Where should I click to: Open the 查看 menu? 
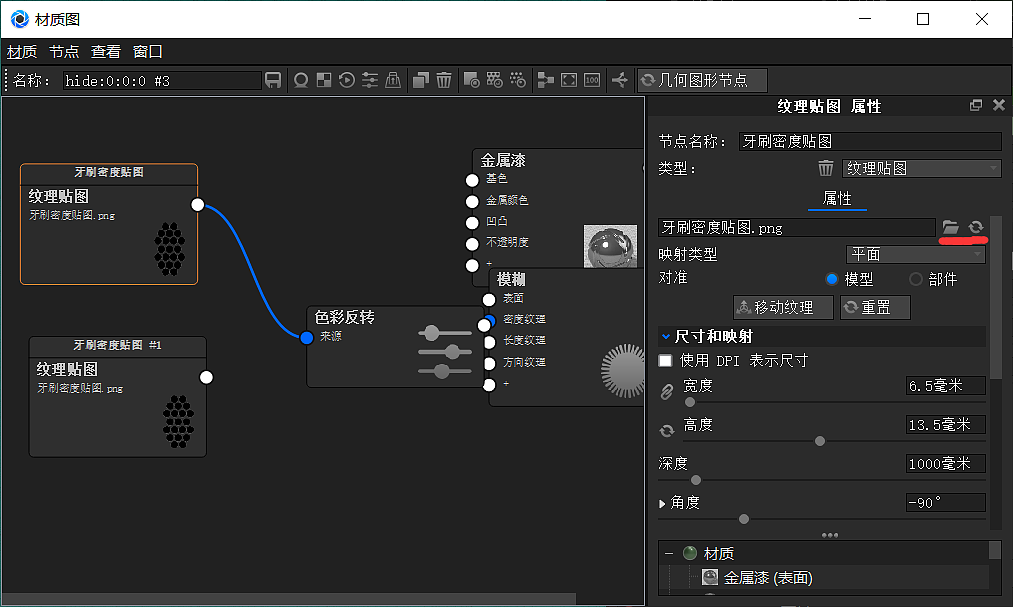pyautogui.click(x=106, y=51)
